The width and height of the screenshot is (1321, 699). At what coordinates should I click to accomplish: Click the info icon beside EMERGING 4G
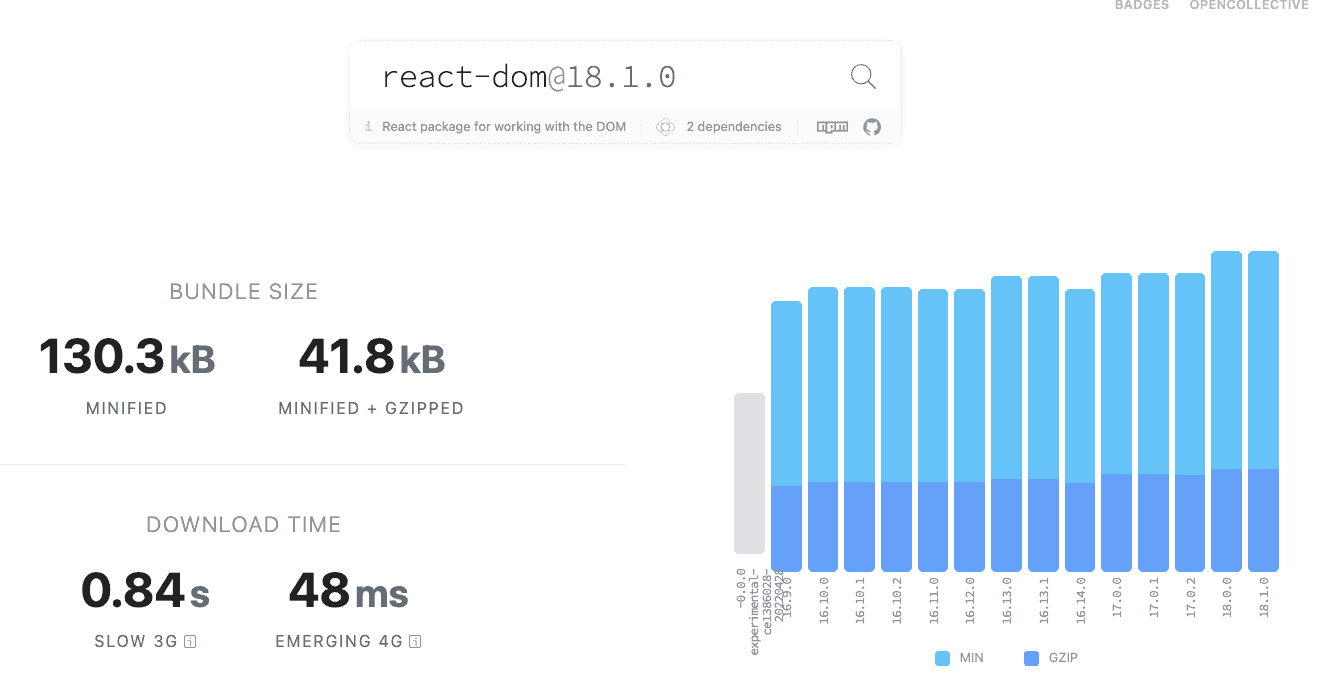coord(416,642)
